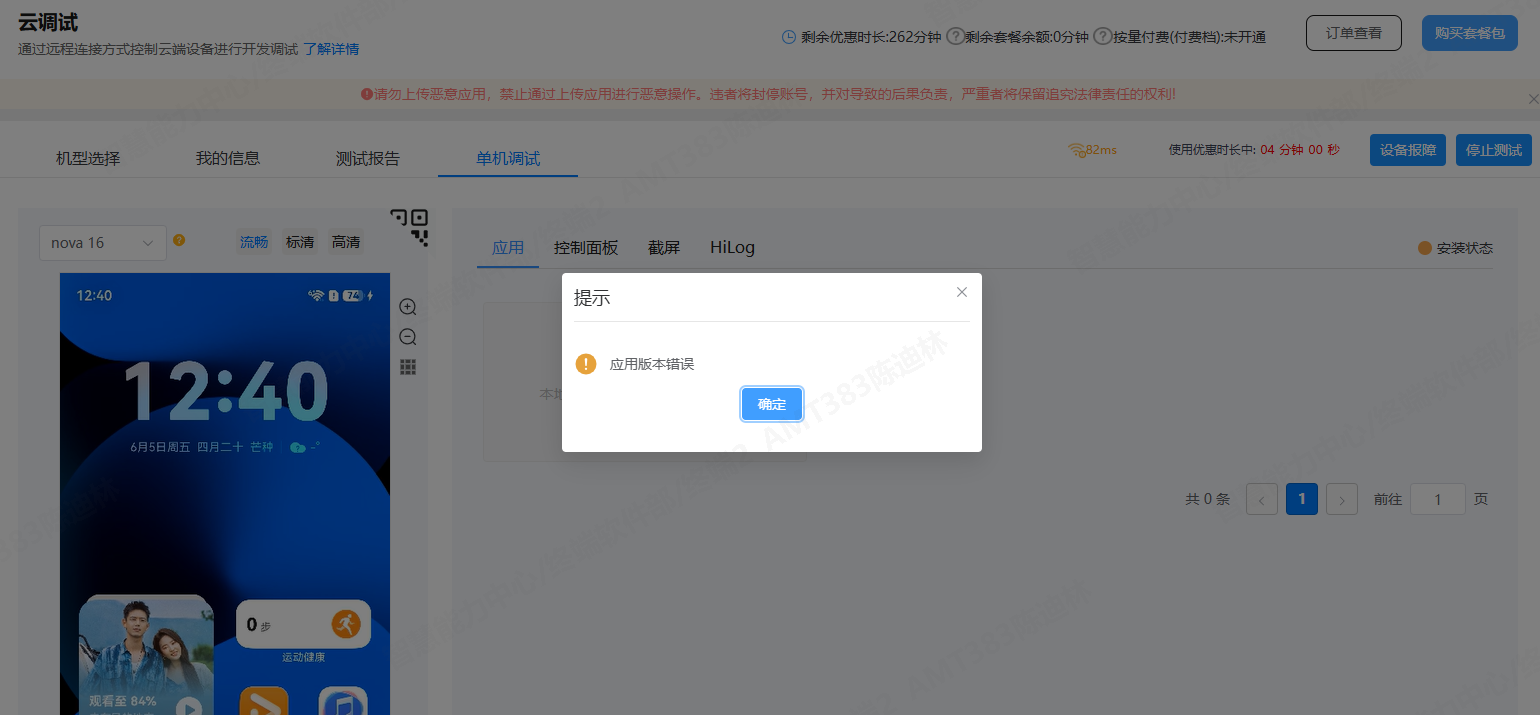
Task: Click the running figure icon in widget
Action: click(346, 625)
